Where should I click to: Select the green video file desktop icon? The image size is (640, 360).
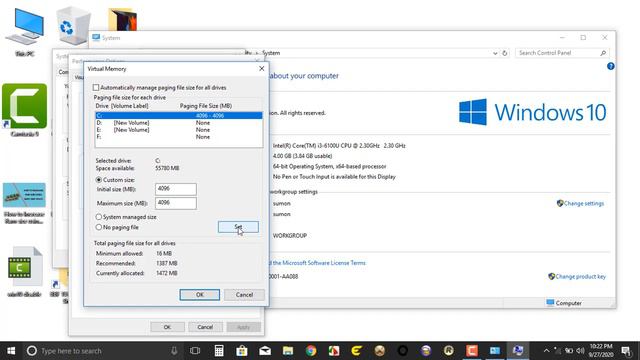pyautogui.click(x=24, y=271)
